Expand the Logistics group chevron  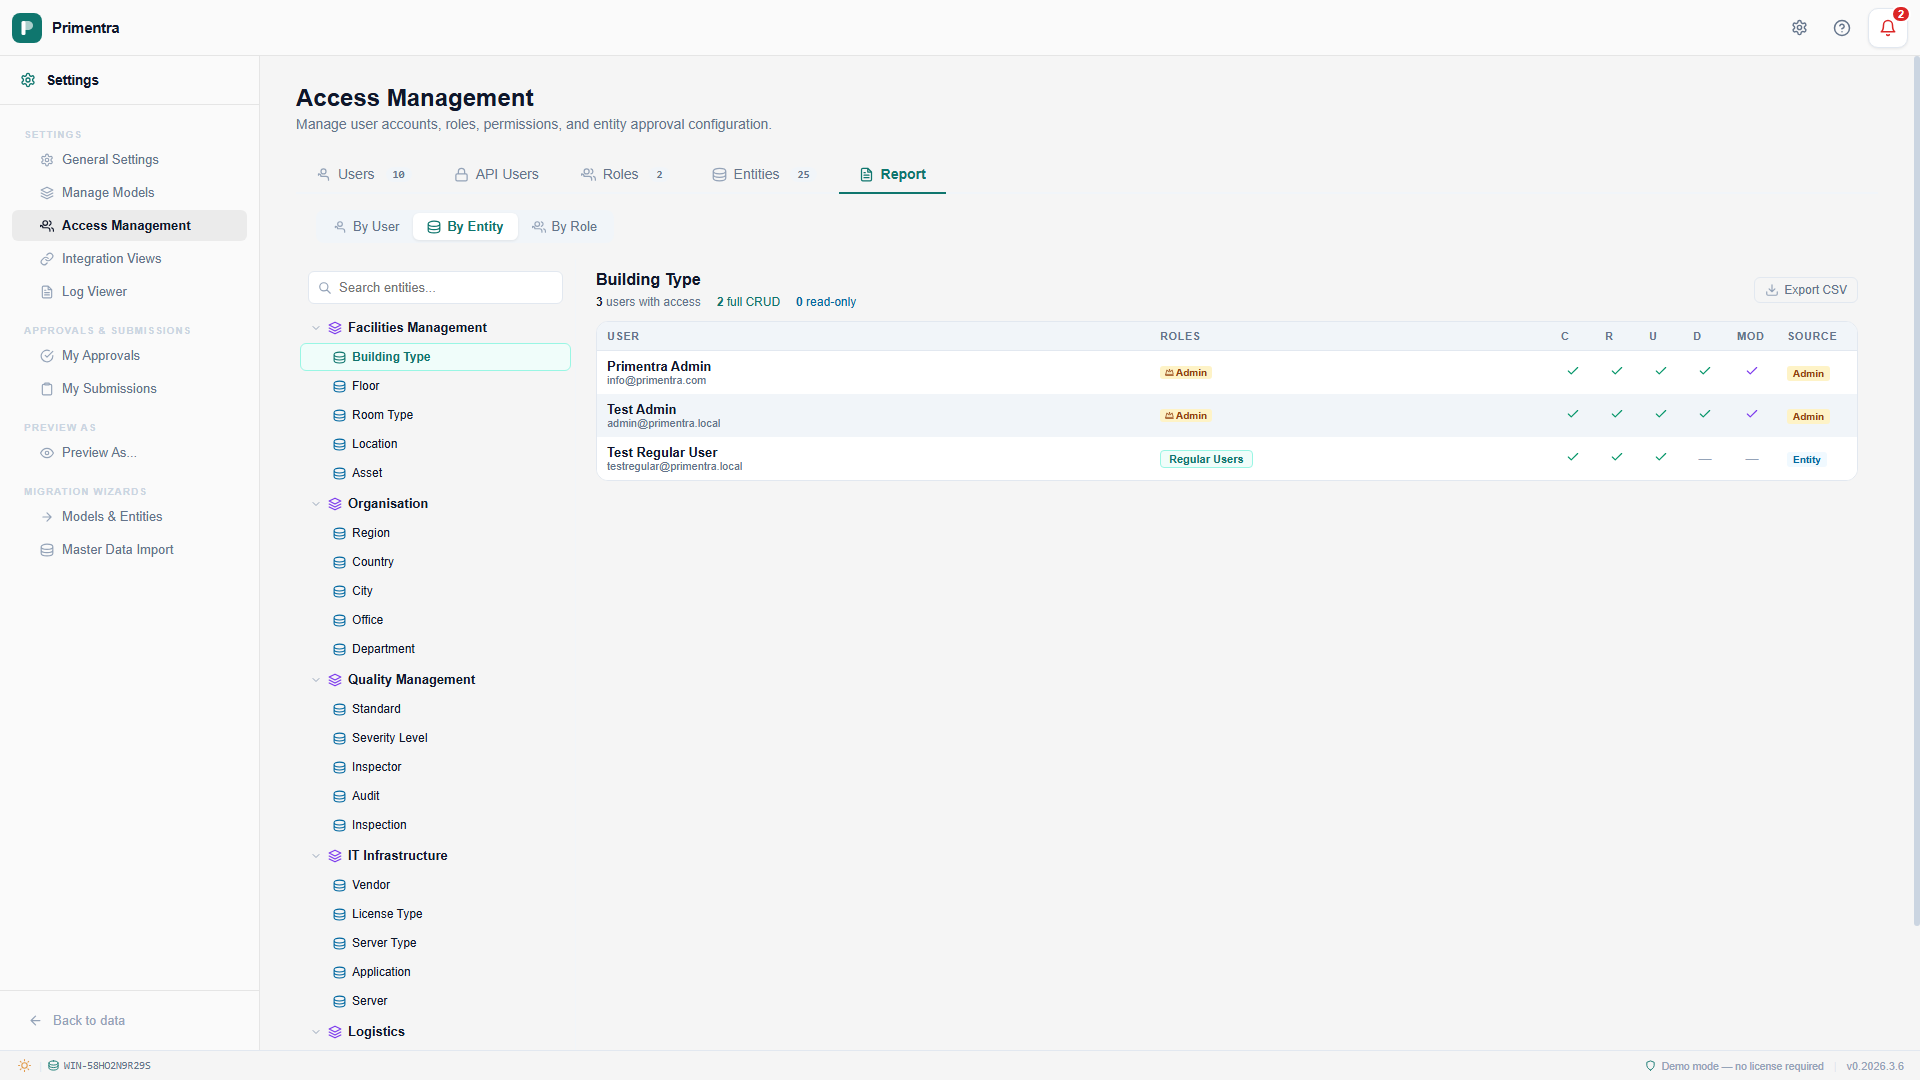[x=316, y=1032]
